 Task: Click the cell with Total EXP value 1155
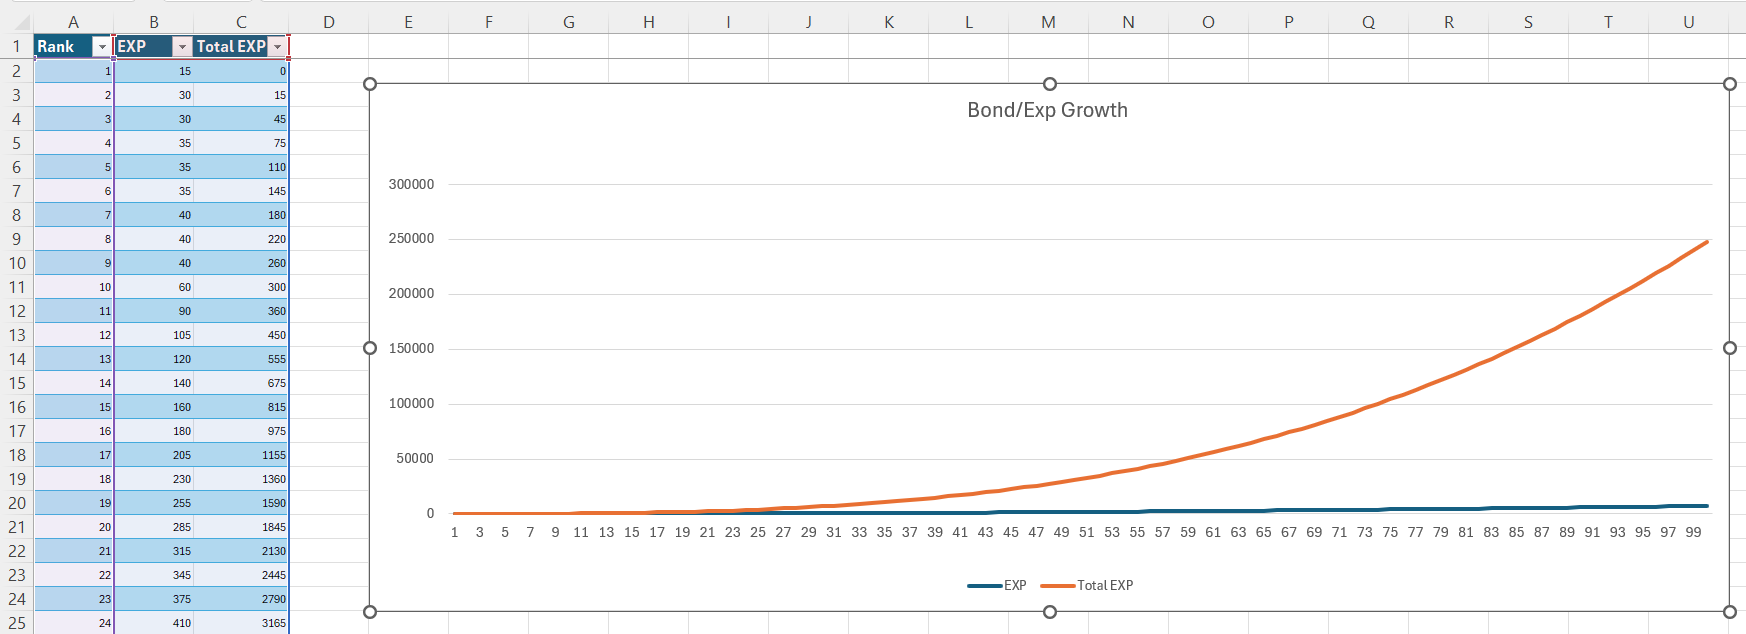click(x=241, y=455)
